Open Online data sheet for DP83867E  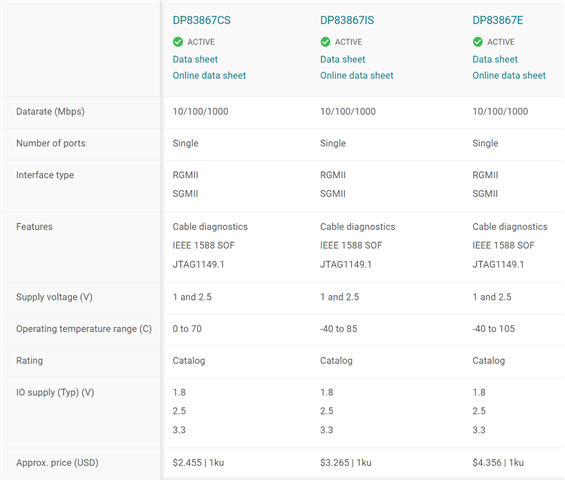point(509,75)
